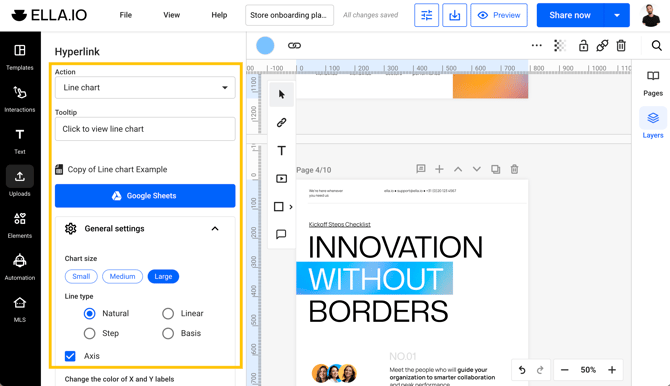Click the blue fill color circle

(265, 45)
